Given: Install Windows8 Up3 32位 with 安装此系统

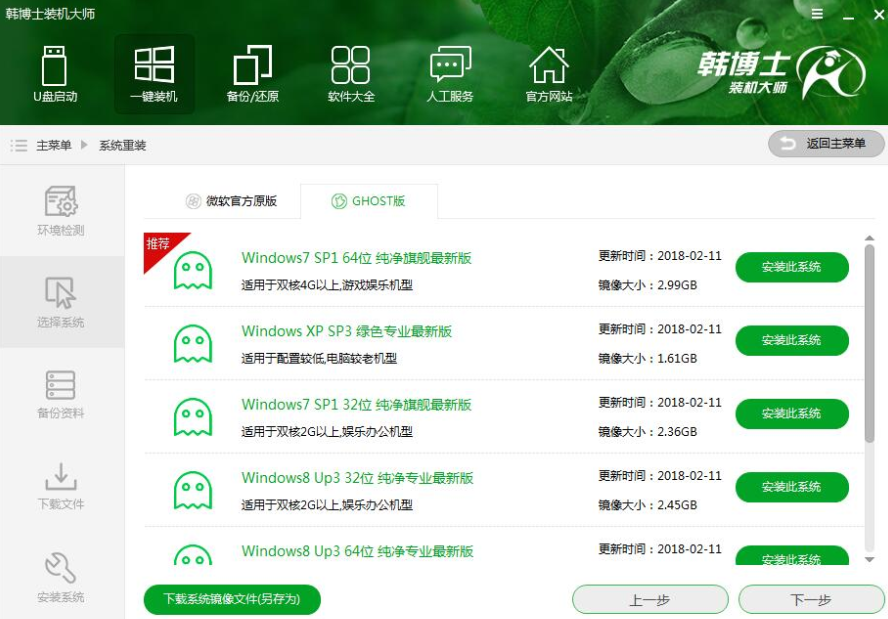Looking at the screenshot, I should coord(792,487).
